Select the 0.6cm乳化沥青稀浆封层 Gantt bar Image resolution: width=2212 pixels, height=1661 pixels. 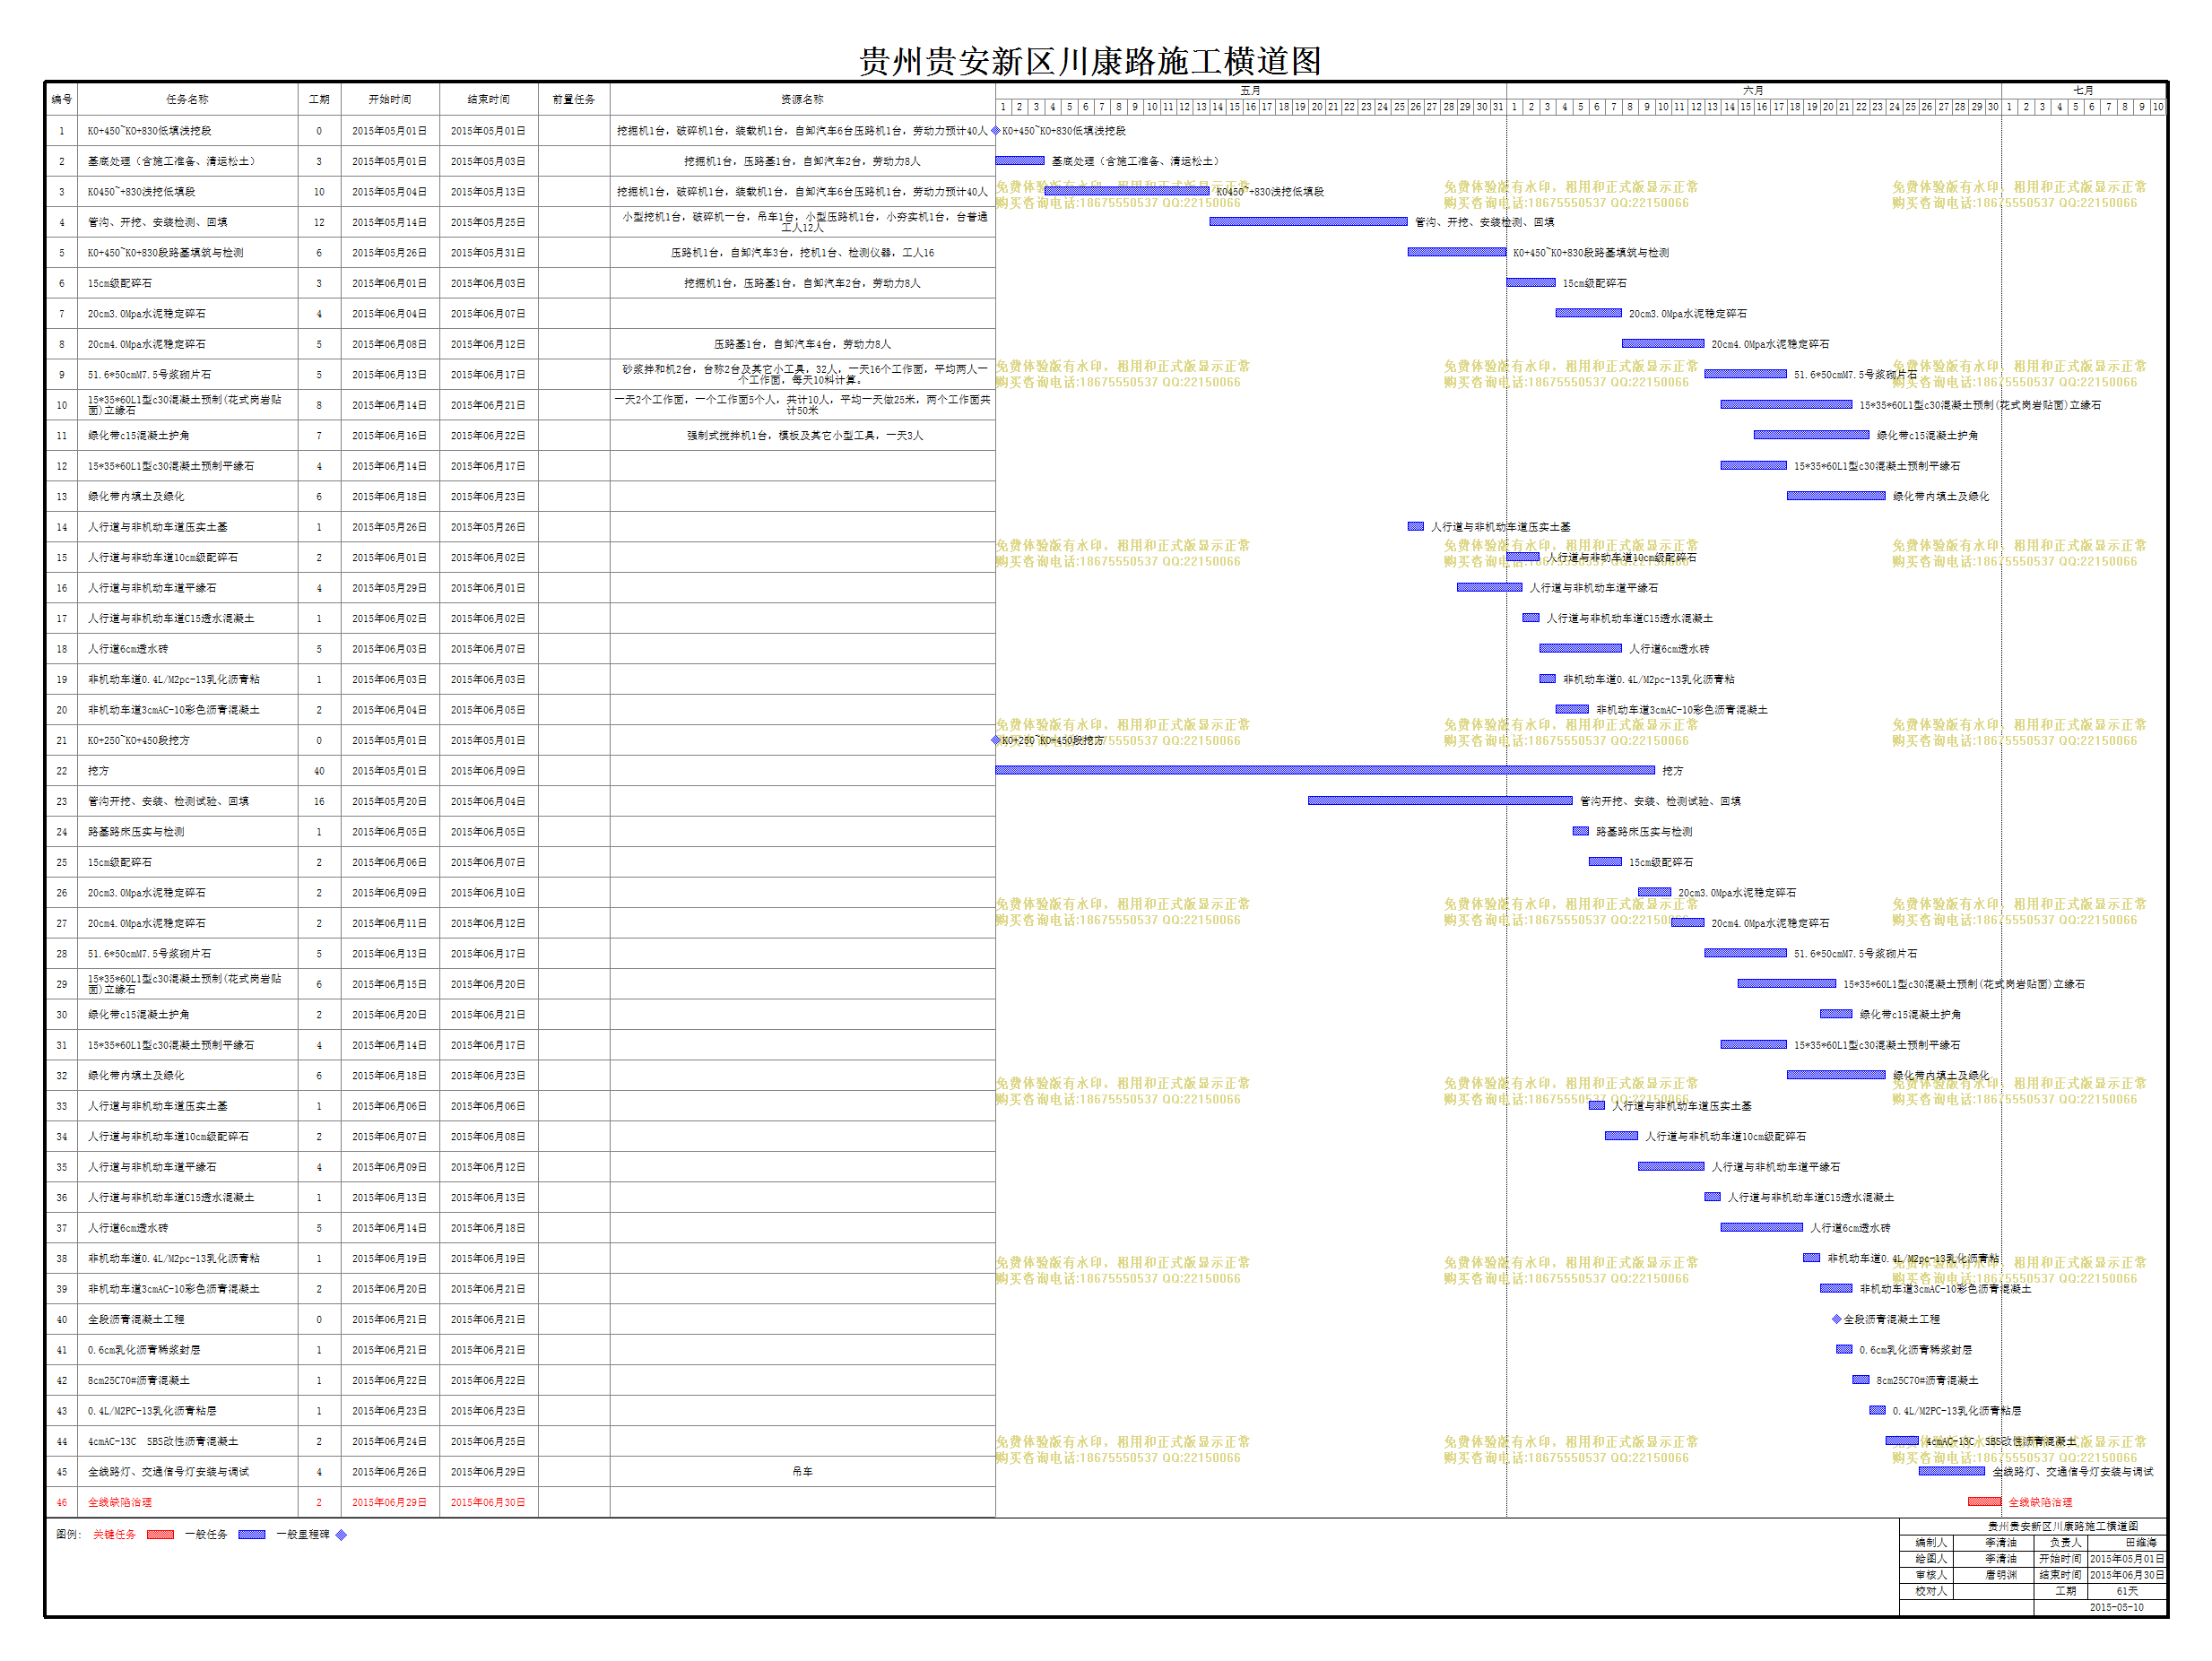click(1845, 1350)
